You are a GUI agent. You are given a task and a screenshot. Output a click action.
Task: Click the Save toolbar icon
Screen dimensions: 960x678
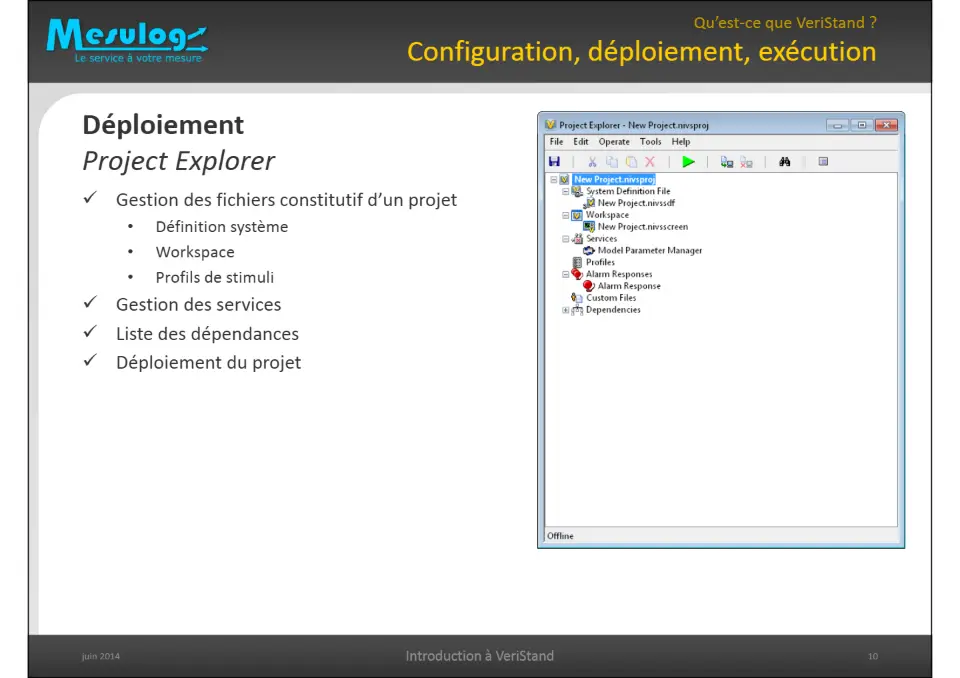coord(554,162)
